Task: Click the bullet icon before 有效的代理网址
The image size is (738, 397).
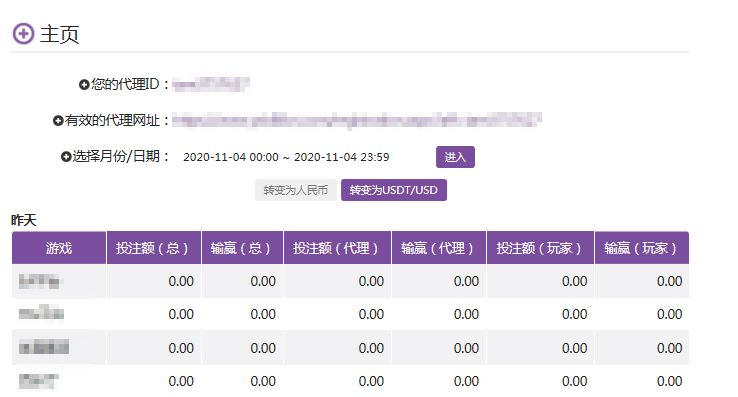Action: click(x=58, y=121)
